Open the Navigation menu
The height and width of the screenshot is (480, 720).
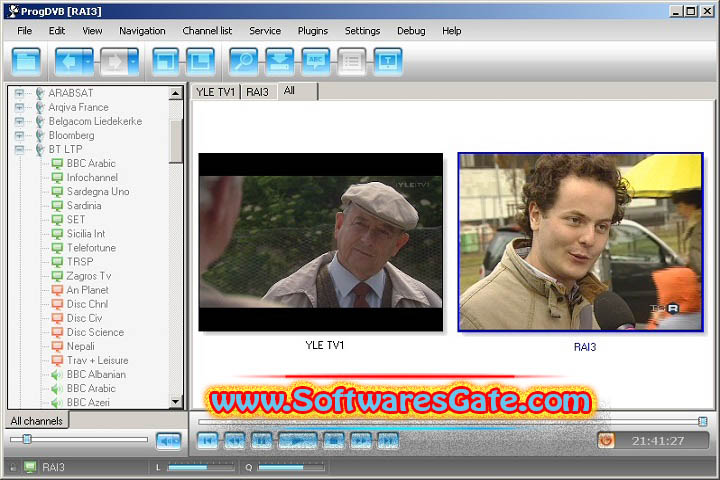(x=142, y=31)
